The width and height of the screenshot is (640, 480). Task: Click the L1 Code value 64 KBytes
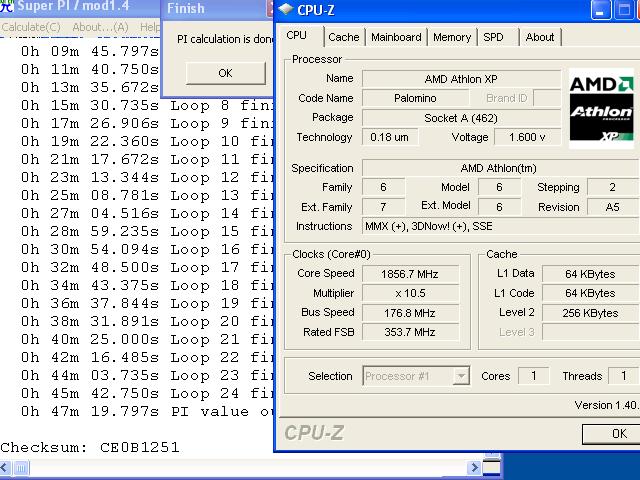[x=590, y=293]
